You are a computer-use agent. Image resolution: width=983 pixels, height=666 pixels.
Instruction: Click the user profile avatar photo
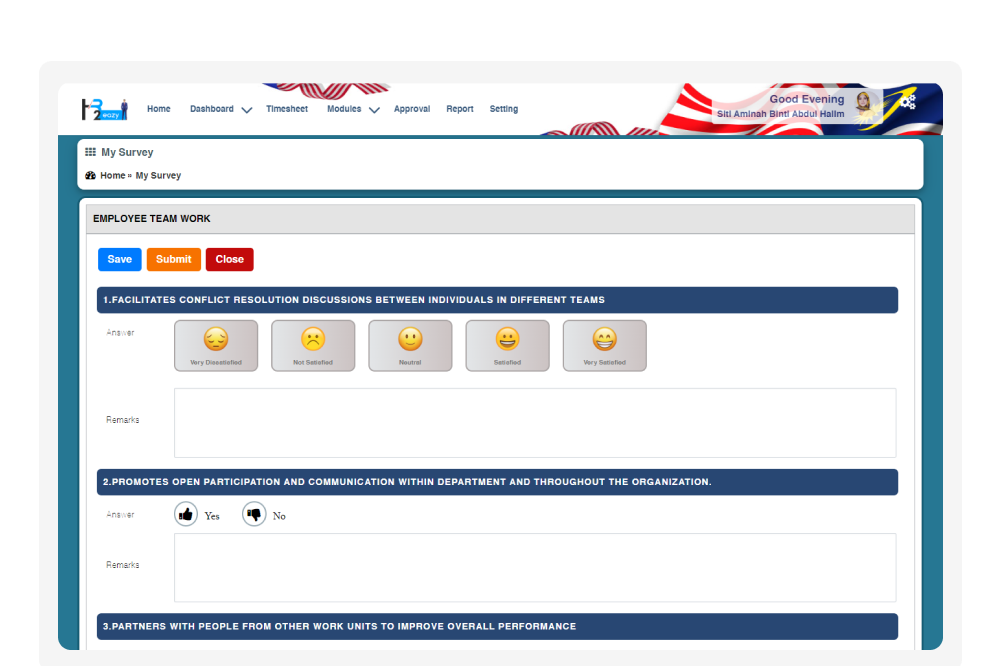pyautogui.click(x=863, y=102)
